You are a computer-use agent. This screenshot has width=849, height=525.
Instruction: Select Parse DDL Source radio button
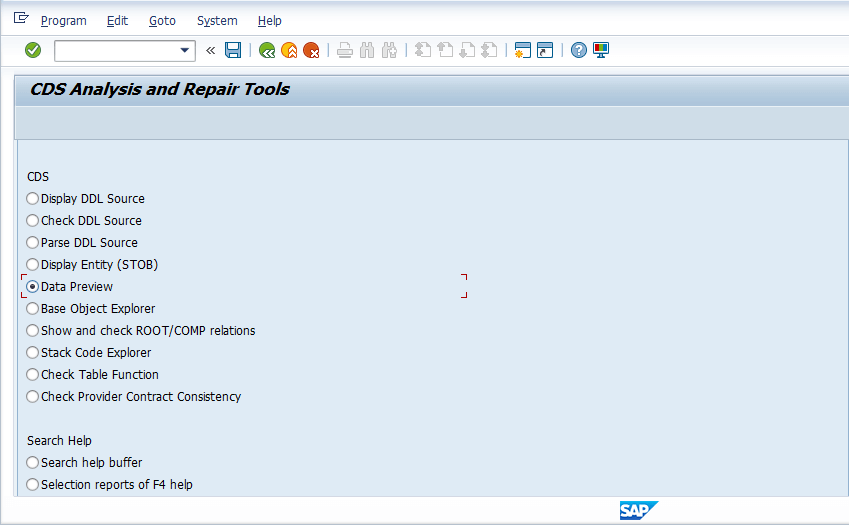pos(32,242)
